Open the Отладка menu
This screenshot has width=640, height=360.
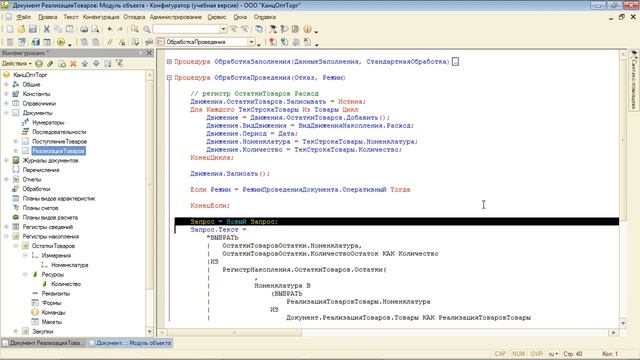click(x=134, y=17)
